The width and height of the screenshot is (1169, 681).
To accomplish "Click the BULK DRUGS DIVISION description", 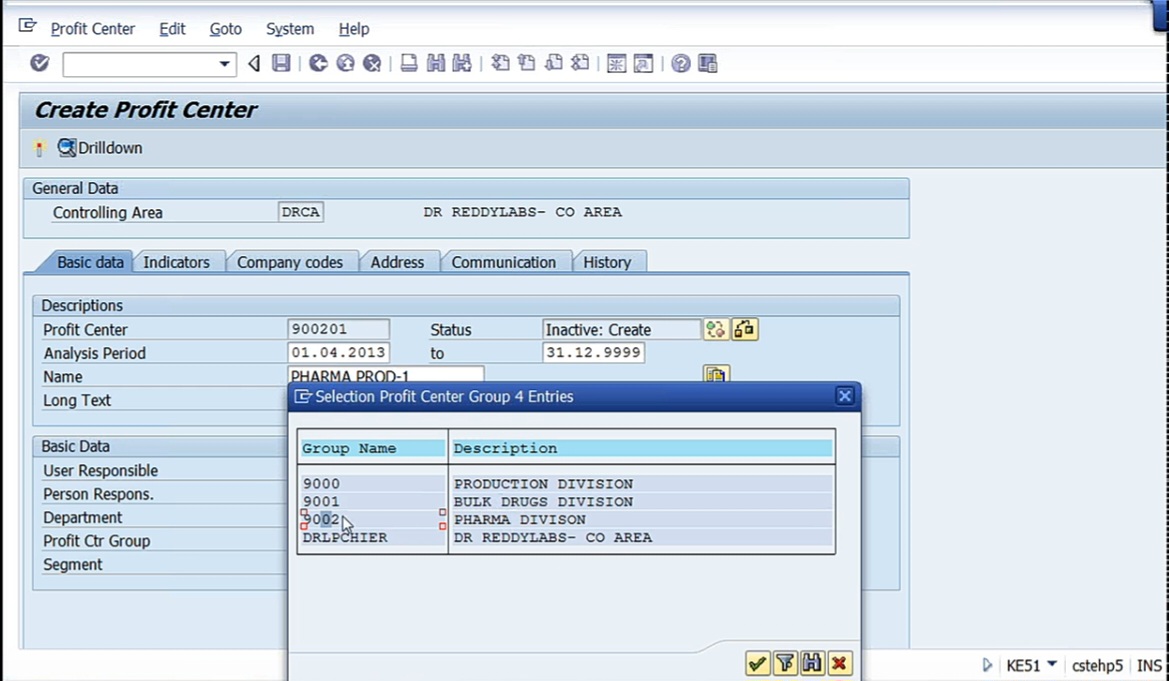I will tap(543, 502).
